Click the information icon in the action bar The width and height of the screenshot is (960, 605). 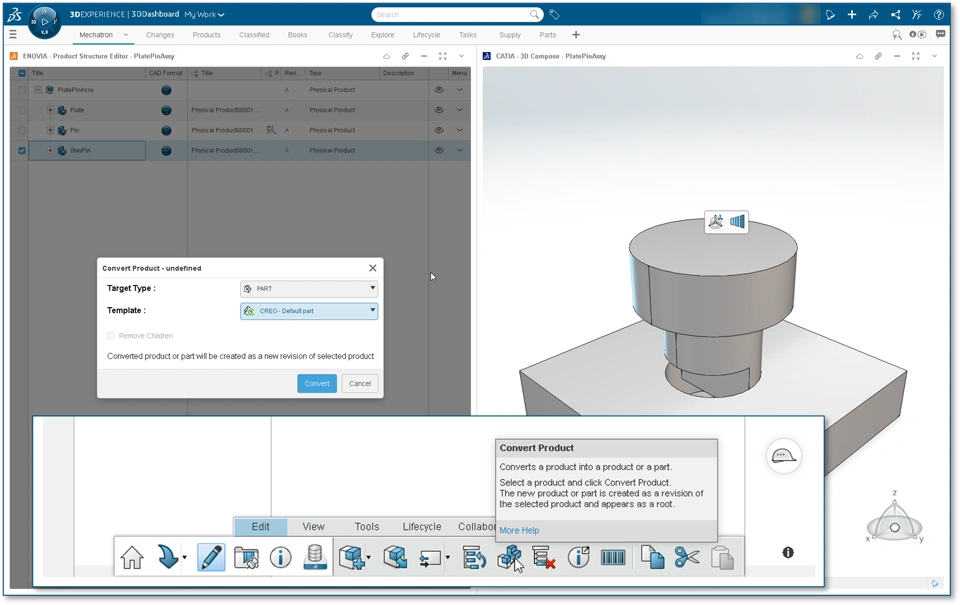(x=280, y=557)
